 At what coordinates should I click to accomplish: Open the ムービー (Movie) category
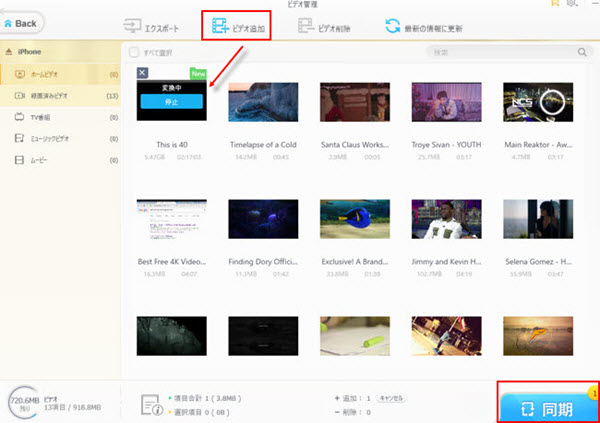60,160
